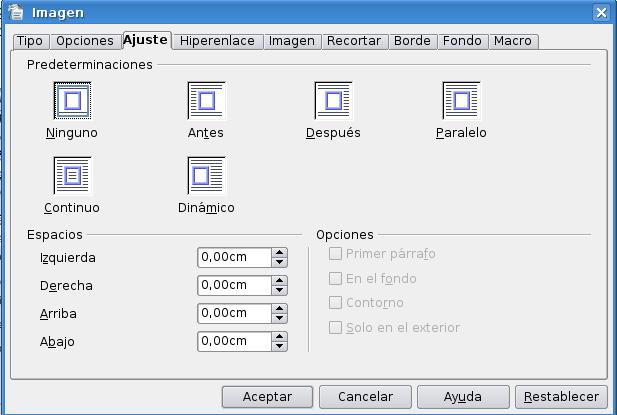Decrease the Derecha spacing value
The width and height of the screenshot is (617, 415).
pos(280,290)
